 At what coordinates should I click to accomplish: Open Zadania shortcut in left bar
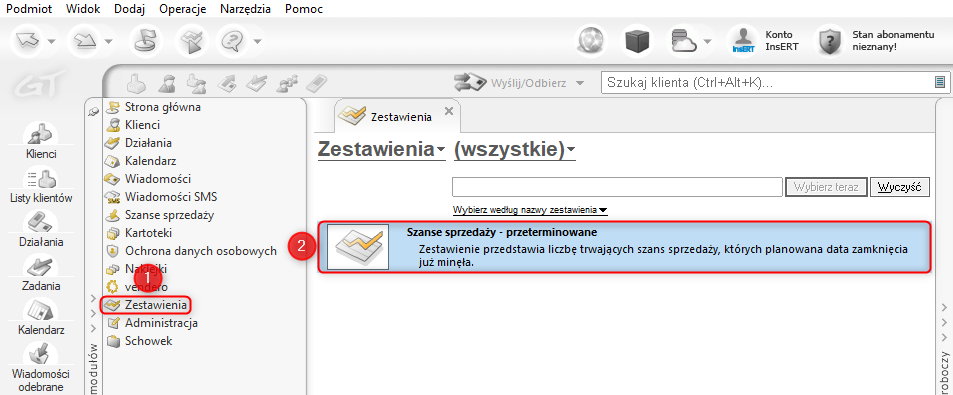[40, 273]
